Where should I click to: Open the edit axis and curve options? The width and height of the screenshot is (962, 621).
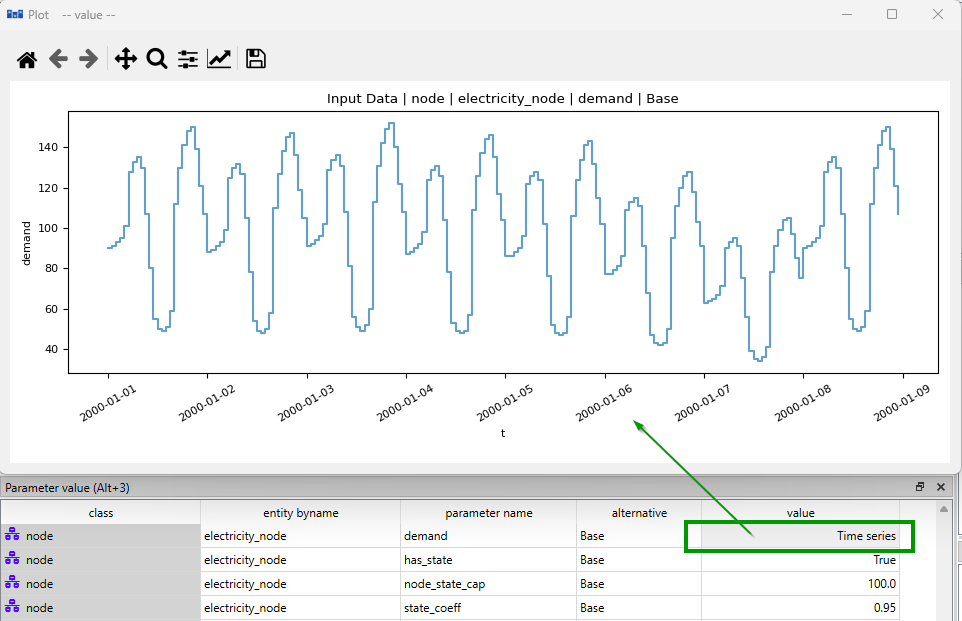point(219,60)
